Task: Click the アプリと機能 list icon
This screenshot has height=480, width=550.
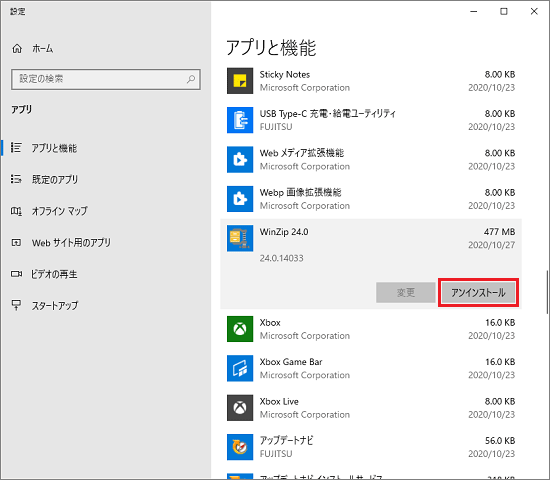Action: pos(16,148)
